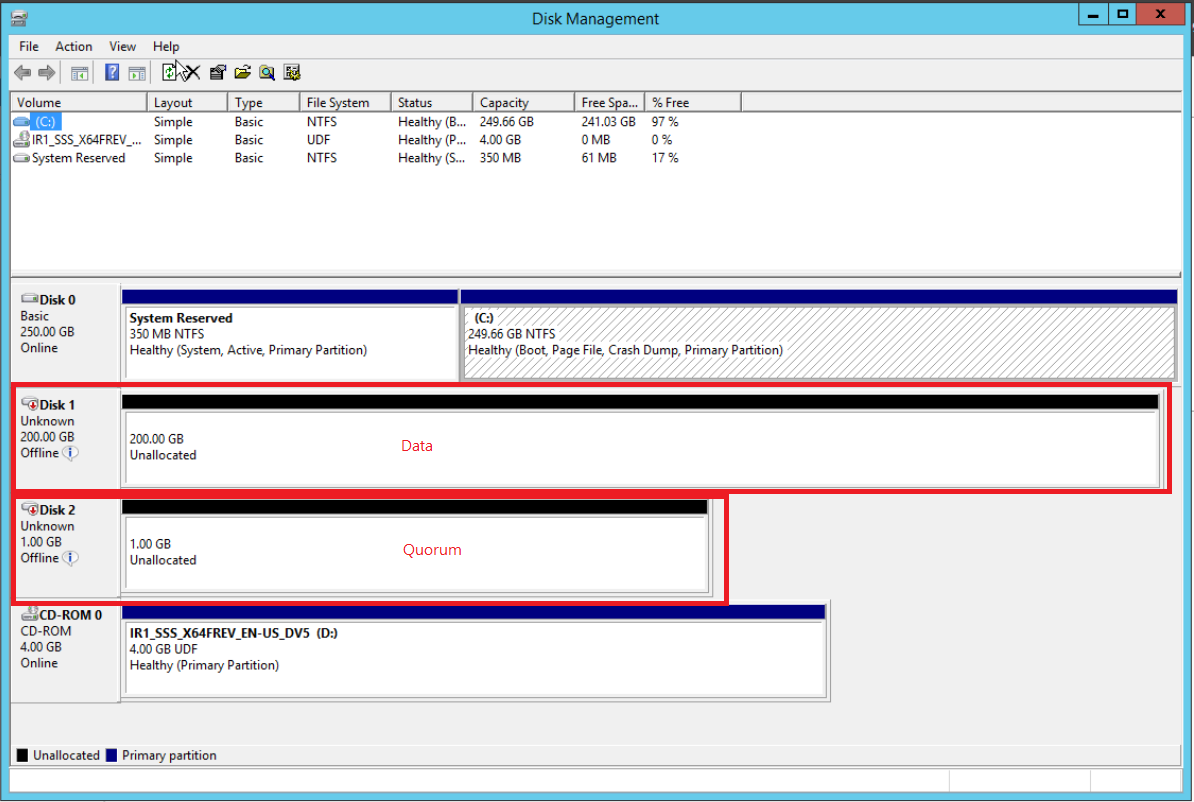This screenshot has height=802, width=1194.
Task: Open the File menu
Action: (x=29, y=46)
